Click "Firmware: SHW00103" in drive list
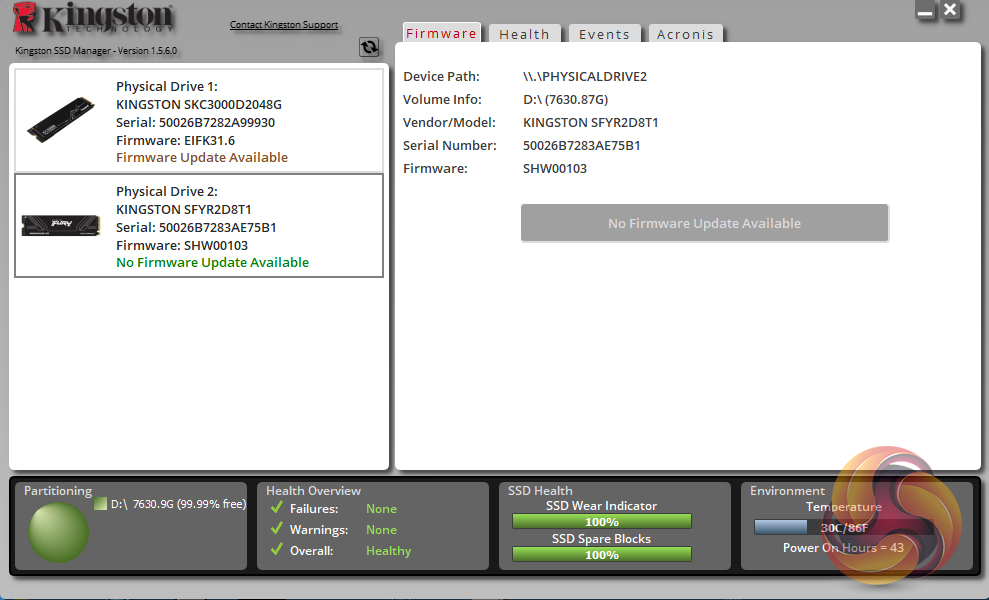This screenshot has height=600, width=989. [182, 245]
